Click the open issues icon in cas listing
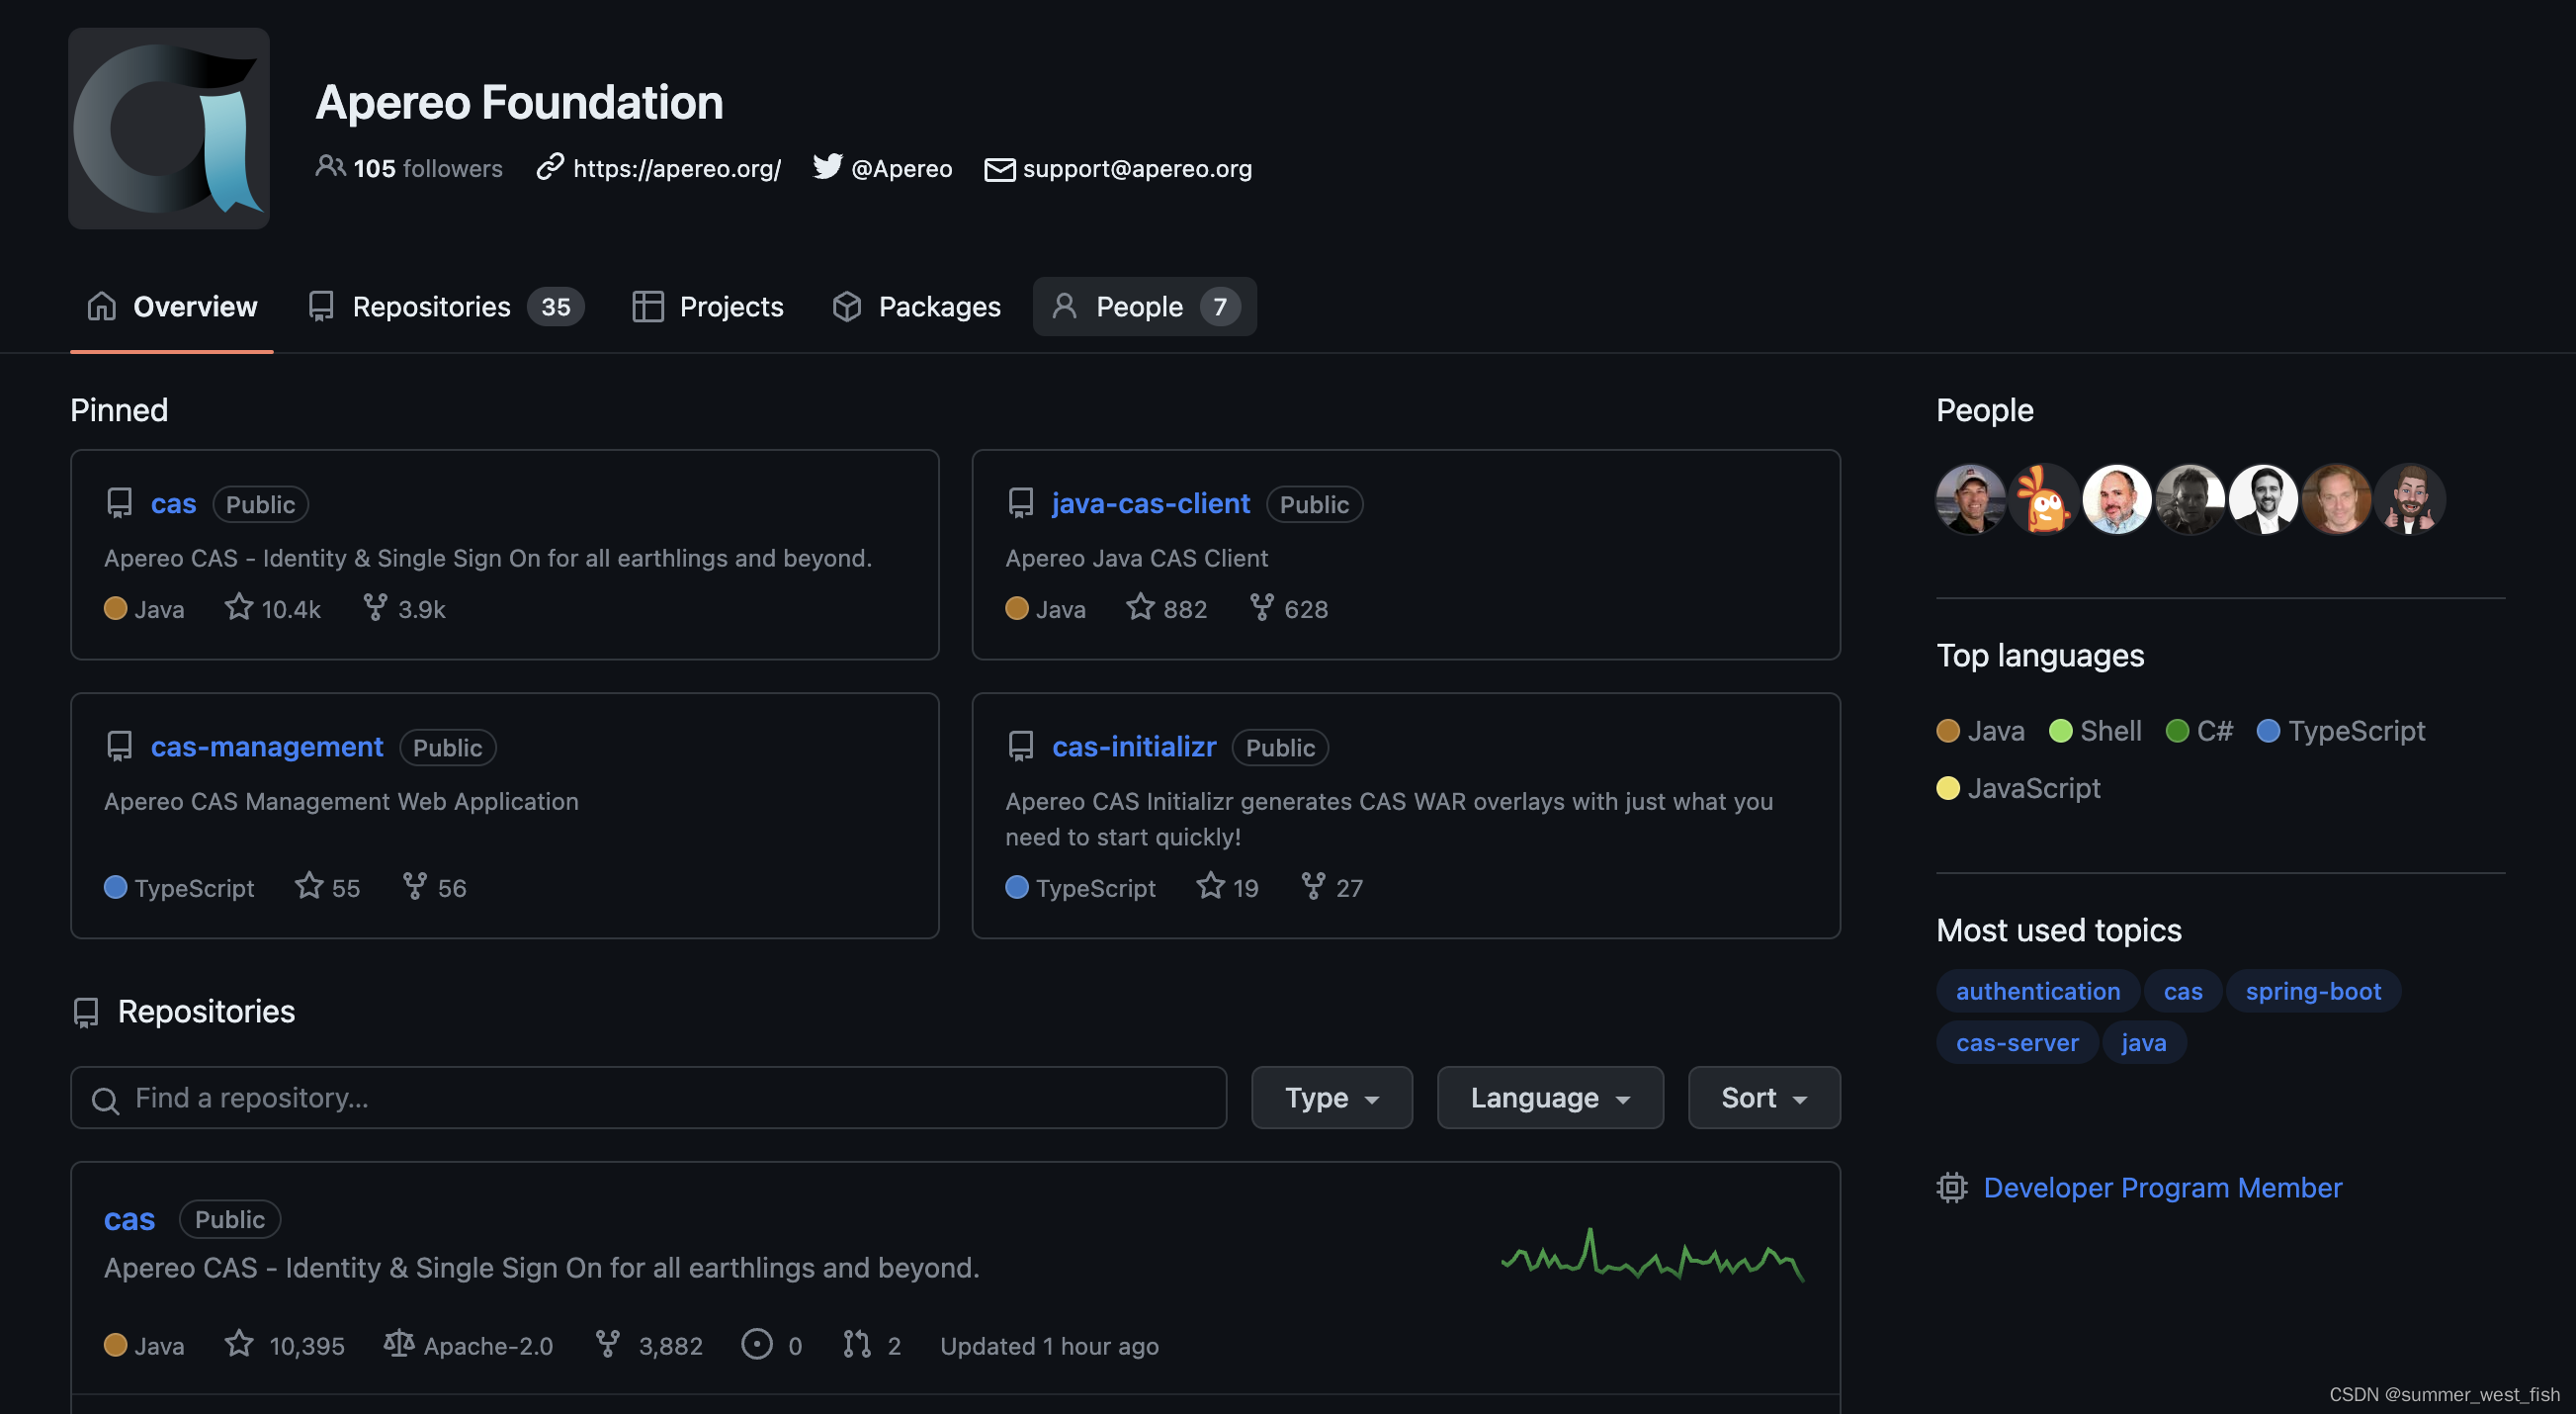 [x=756, y=1343]
